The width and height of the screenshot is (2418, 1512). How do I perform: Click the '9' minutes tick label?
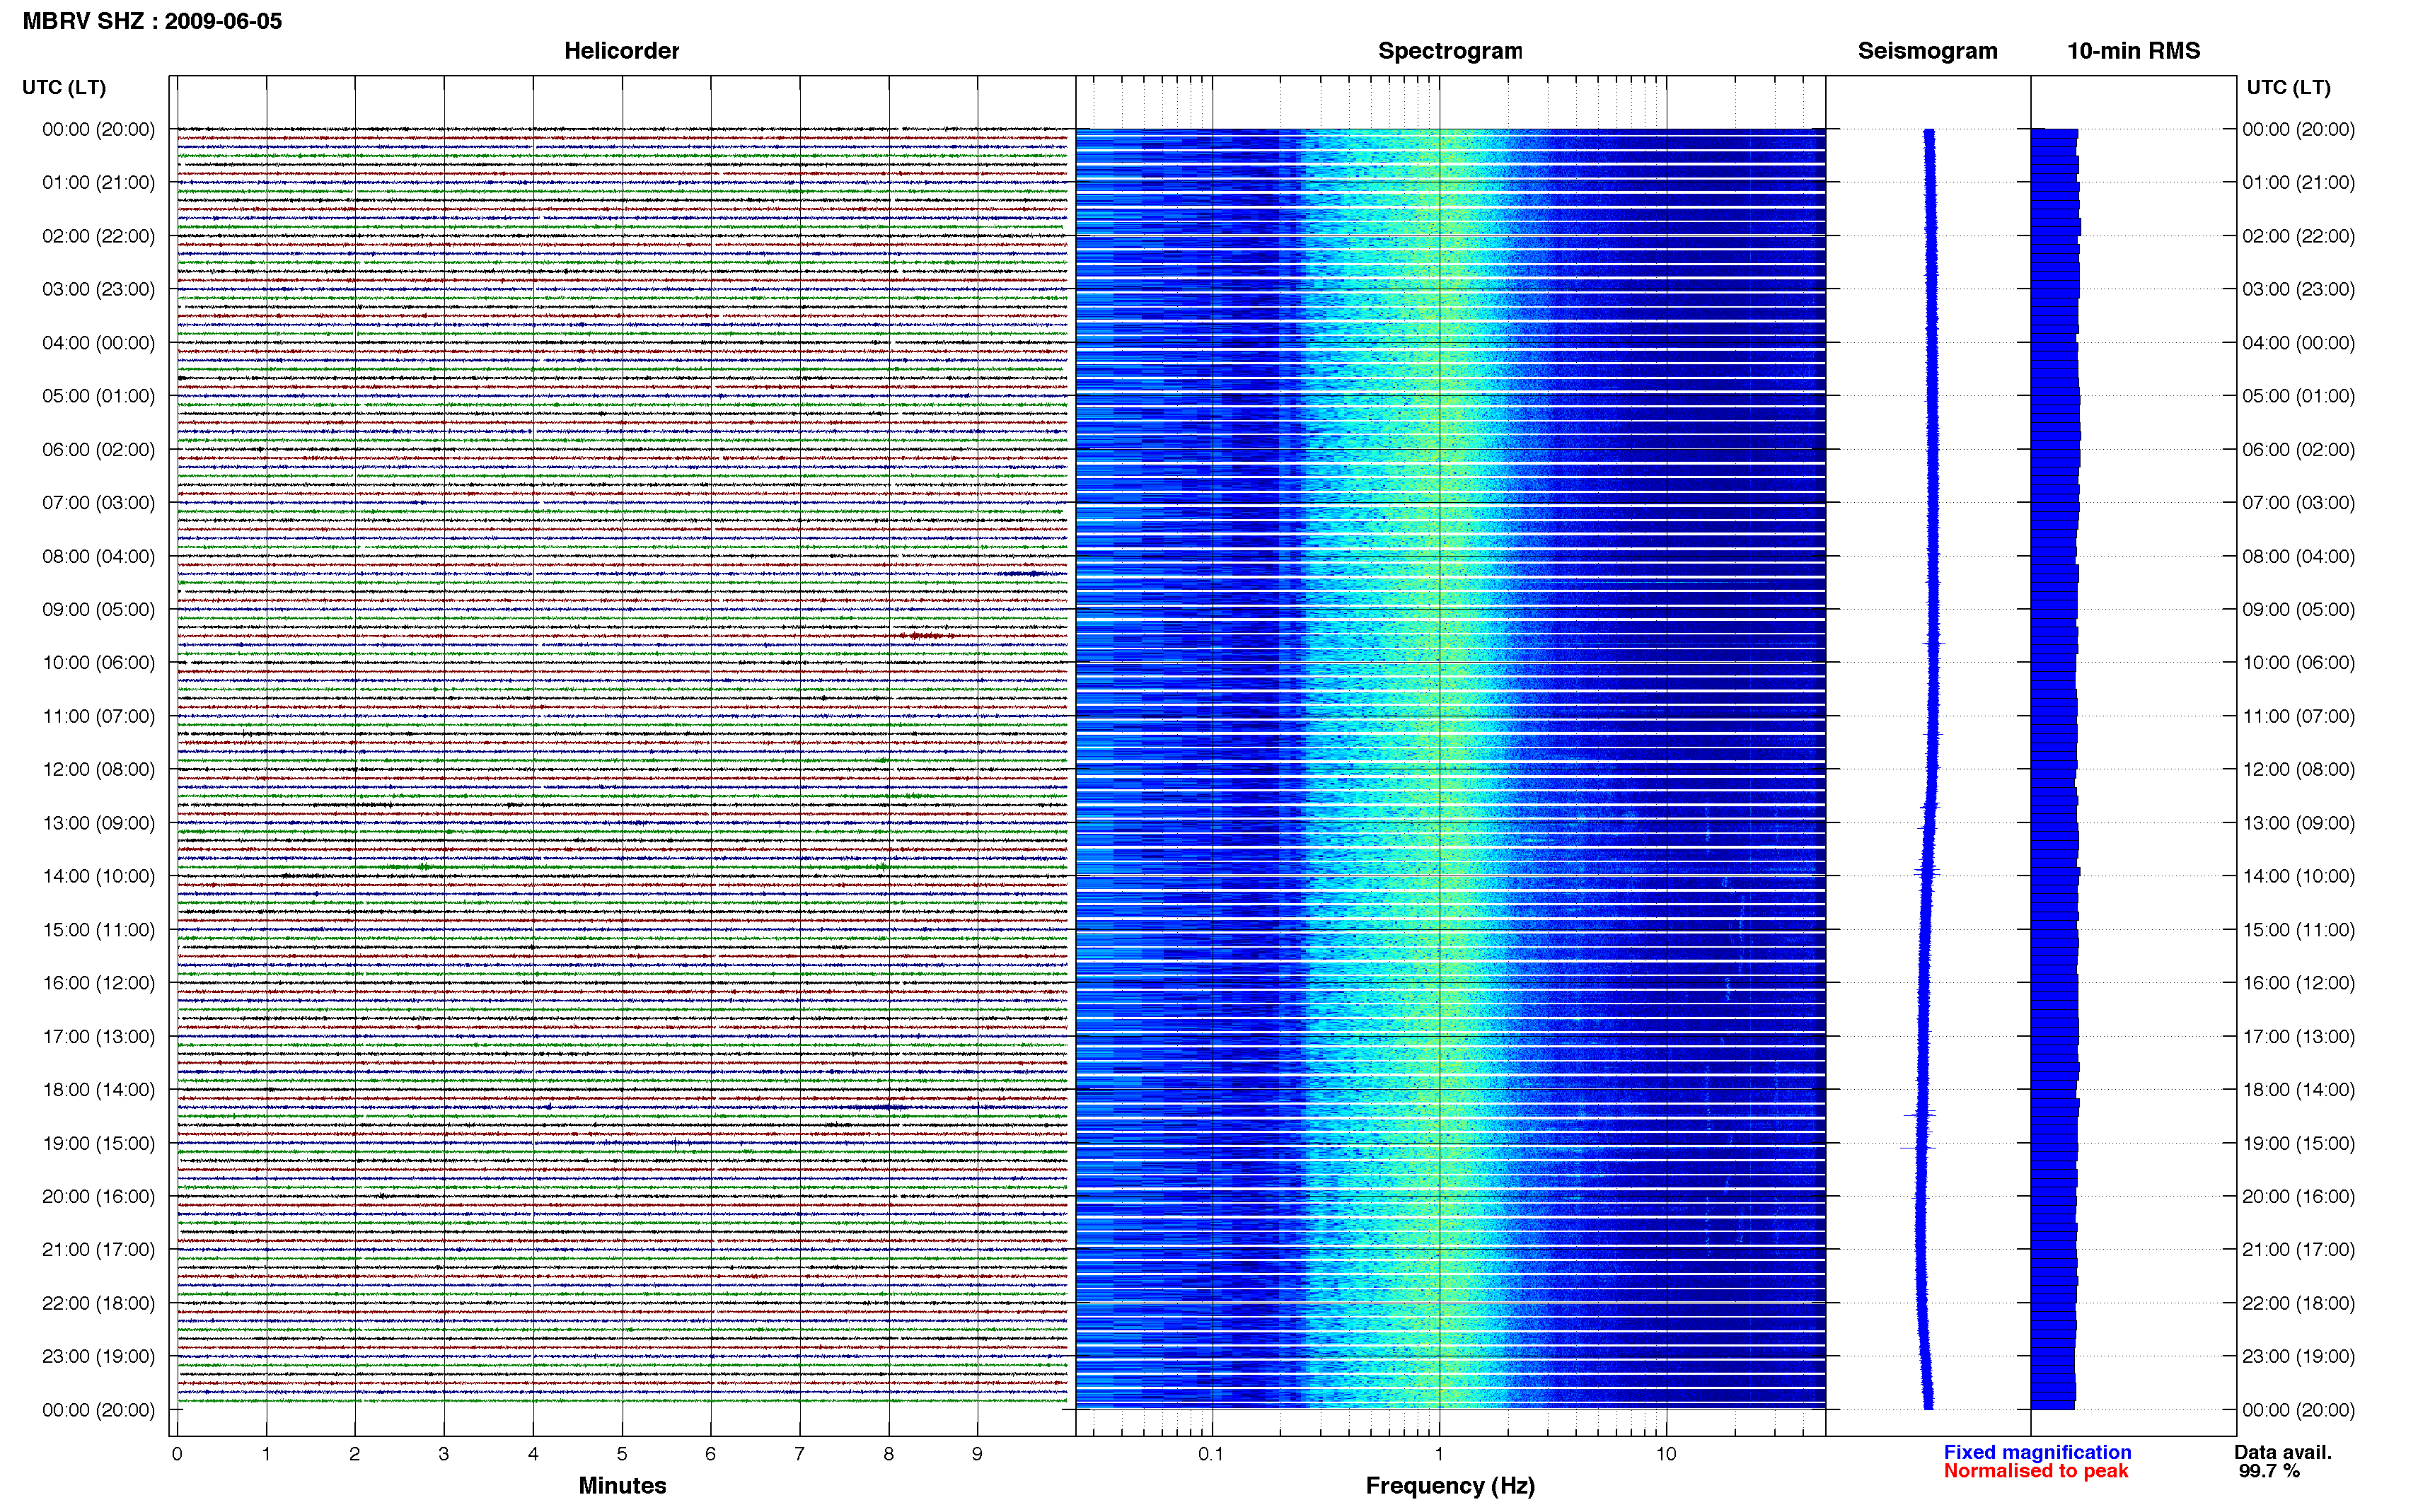pos(977,1454)
